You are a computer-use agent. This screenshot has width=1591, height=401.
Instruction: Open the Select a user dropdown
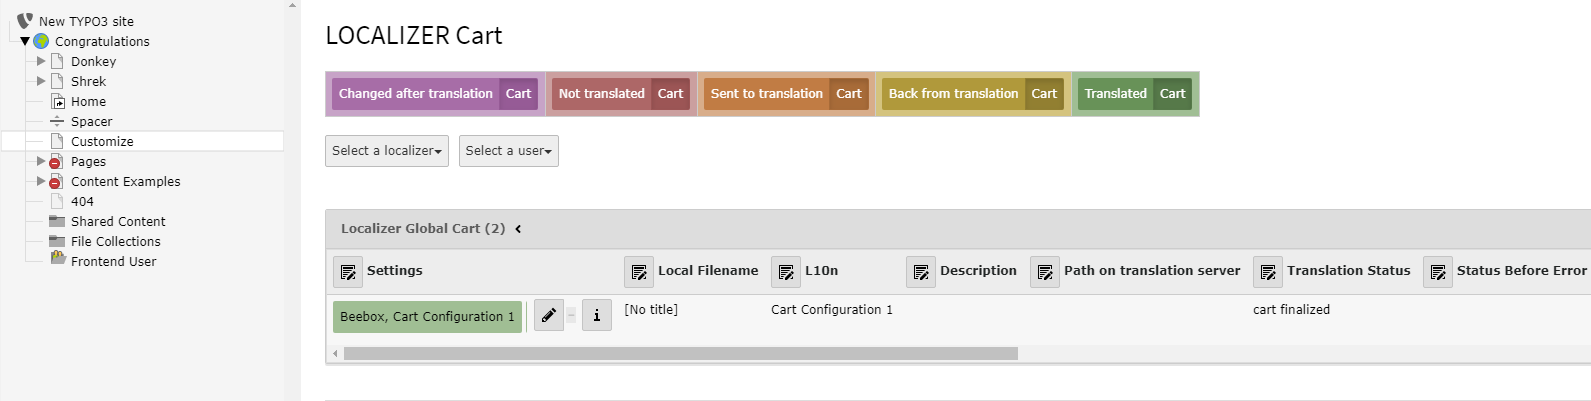click(x=508, y=151)
